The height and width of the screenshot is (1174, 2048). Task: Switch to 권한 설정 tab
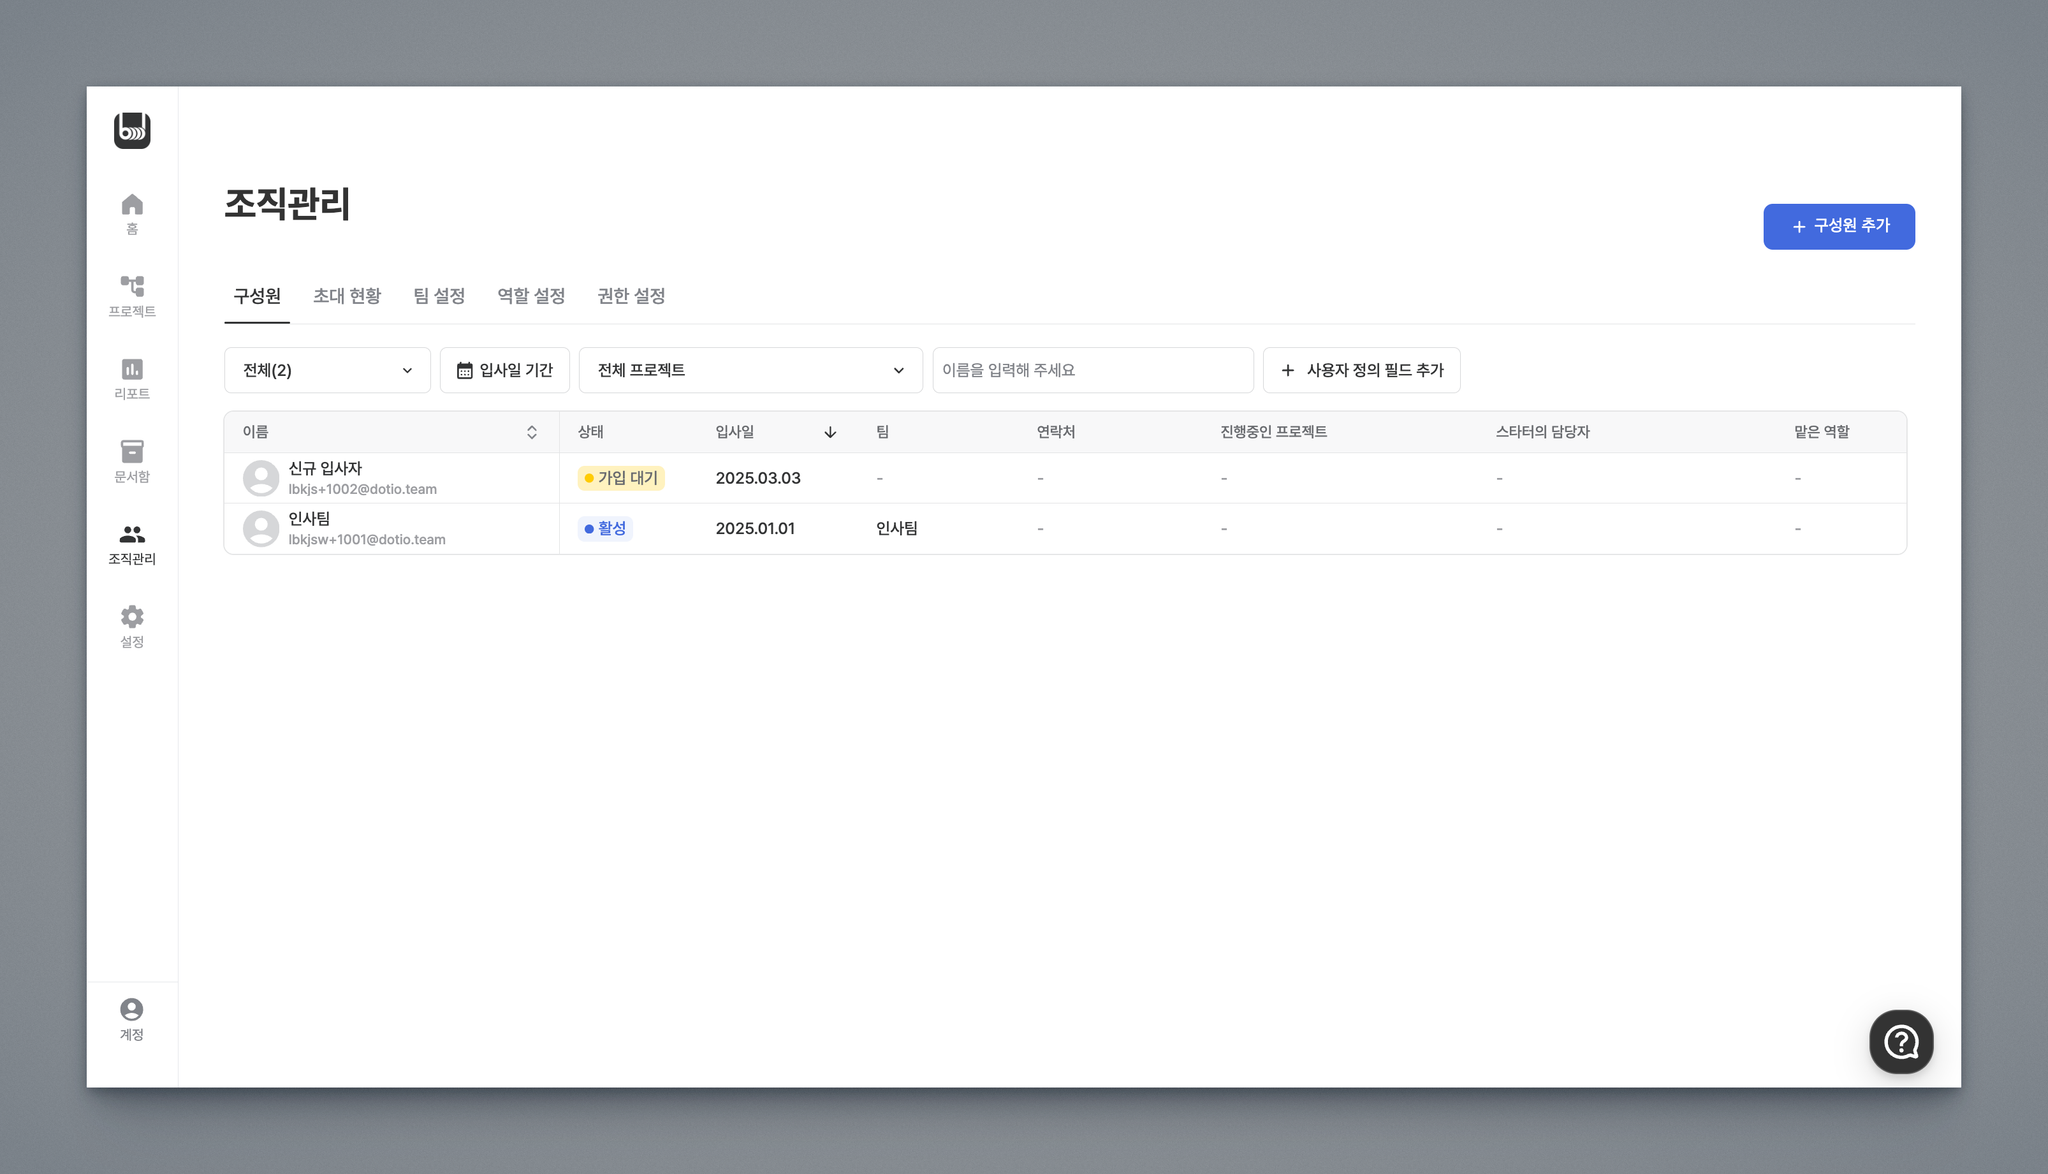(x=631, y=296)
